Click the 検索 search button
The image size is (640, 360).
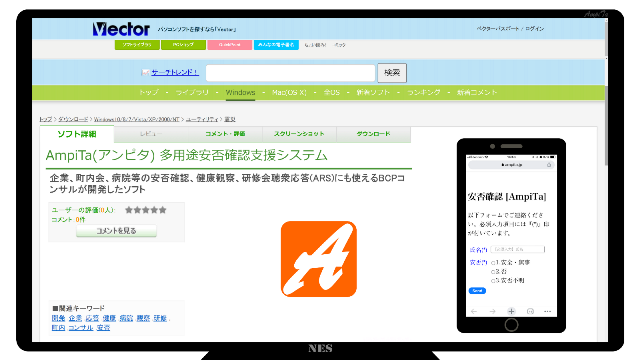click(x=392, y=73)
